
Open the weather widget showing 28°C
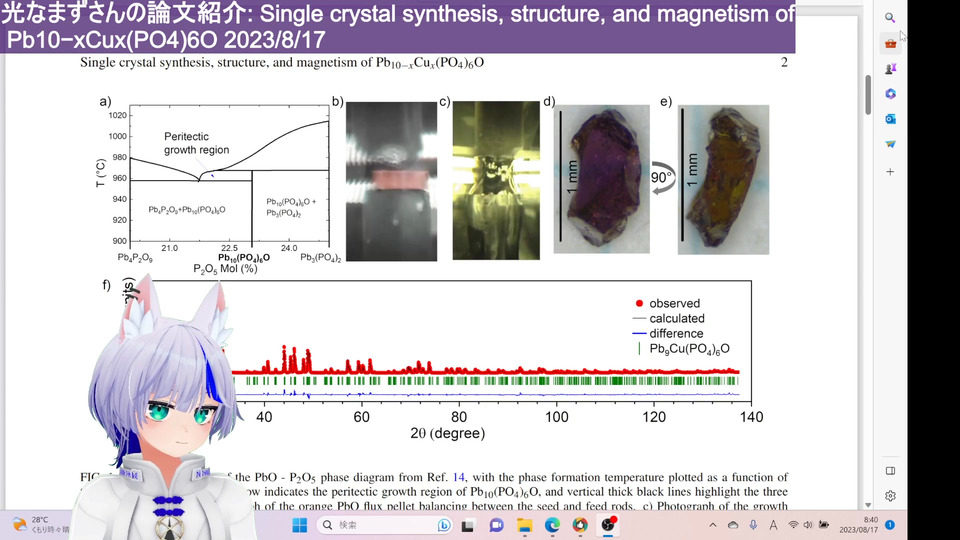pyautogui.click(x=40, y=525)
